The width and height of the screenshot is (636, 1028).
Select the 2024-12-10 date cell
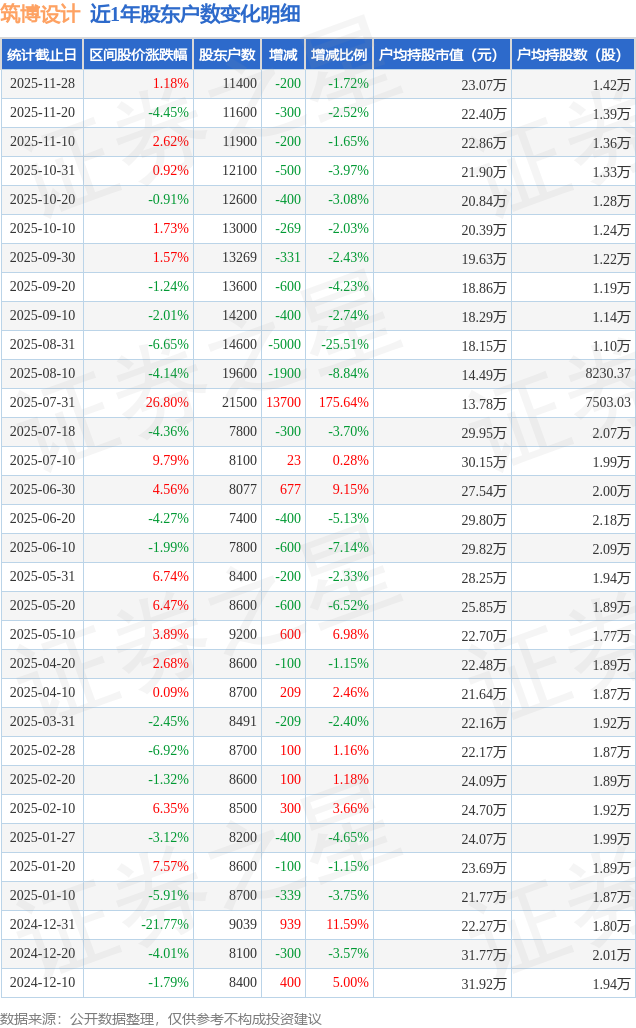point(42,983)
